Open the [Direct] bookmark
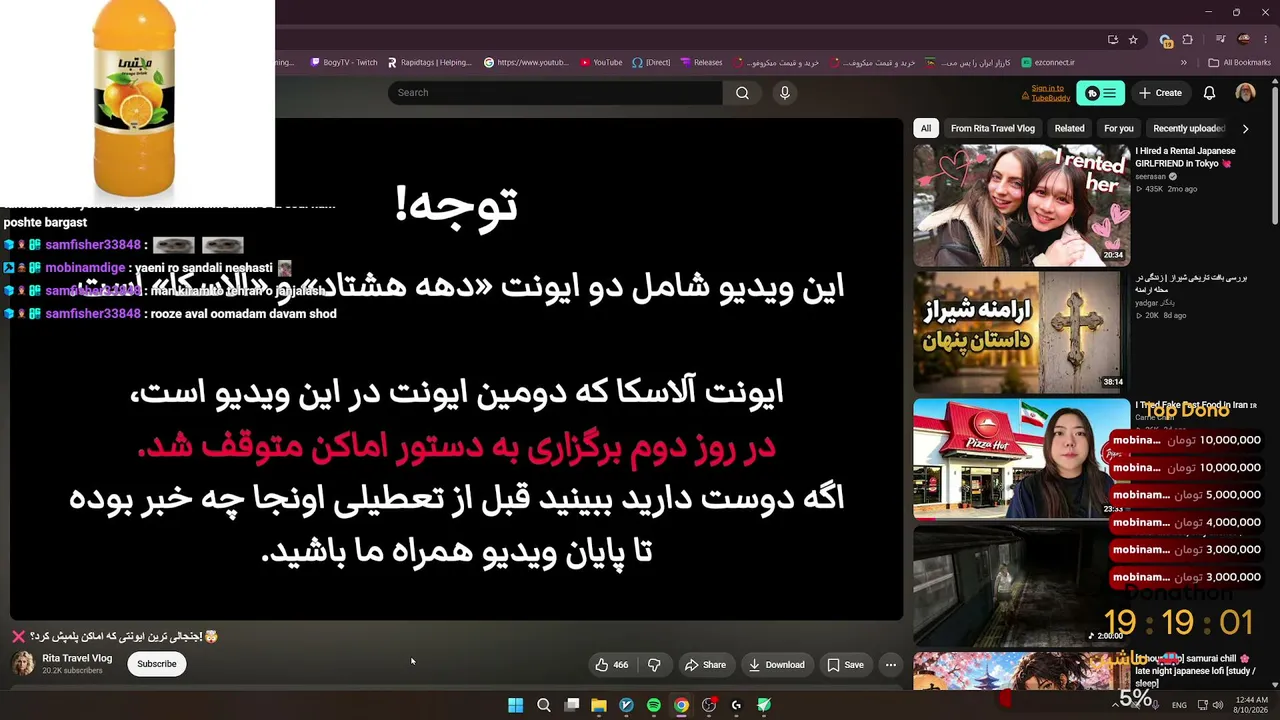This screenshot has width=1280, height=720. point(651,62)
